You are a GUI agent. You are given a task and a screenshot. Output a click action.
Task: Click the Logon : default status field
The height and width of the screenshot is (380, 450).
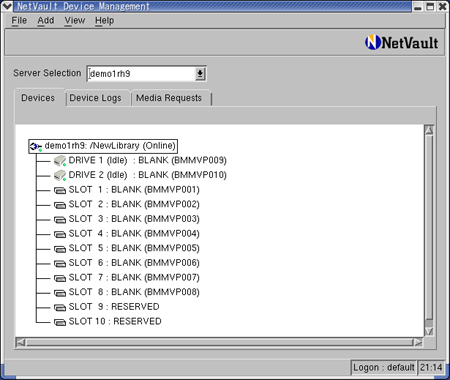pyautogui.click(x=383, y=368)
